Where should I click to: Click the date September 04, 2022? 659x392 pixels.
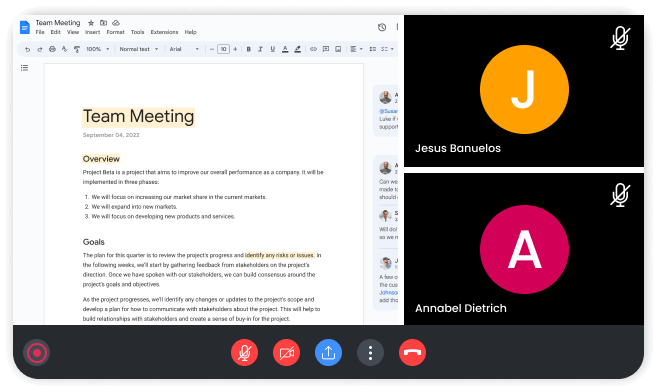[111, 135]
